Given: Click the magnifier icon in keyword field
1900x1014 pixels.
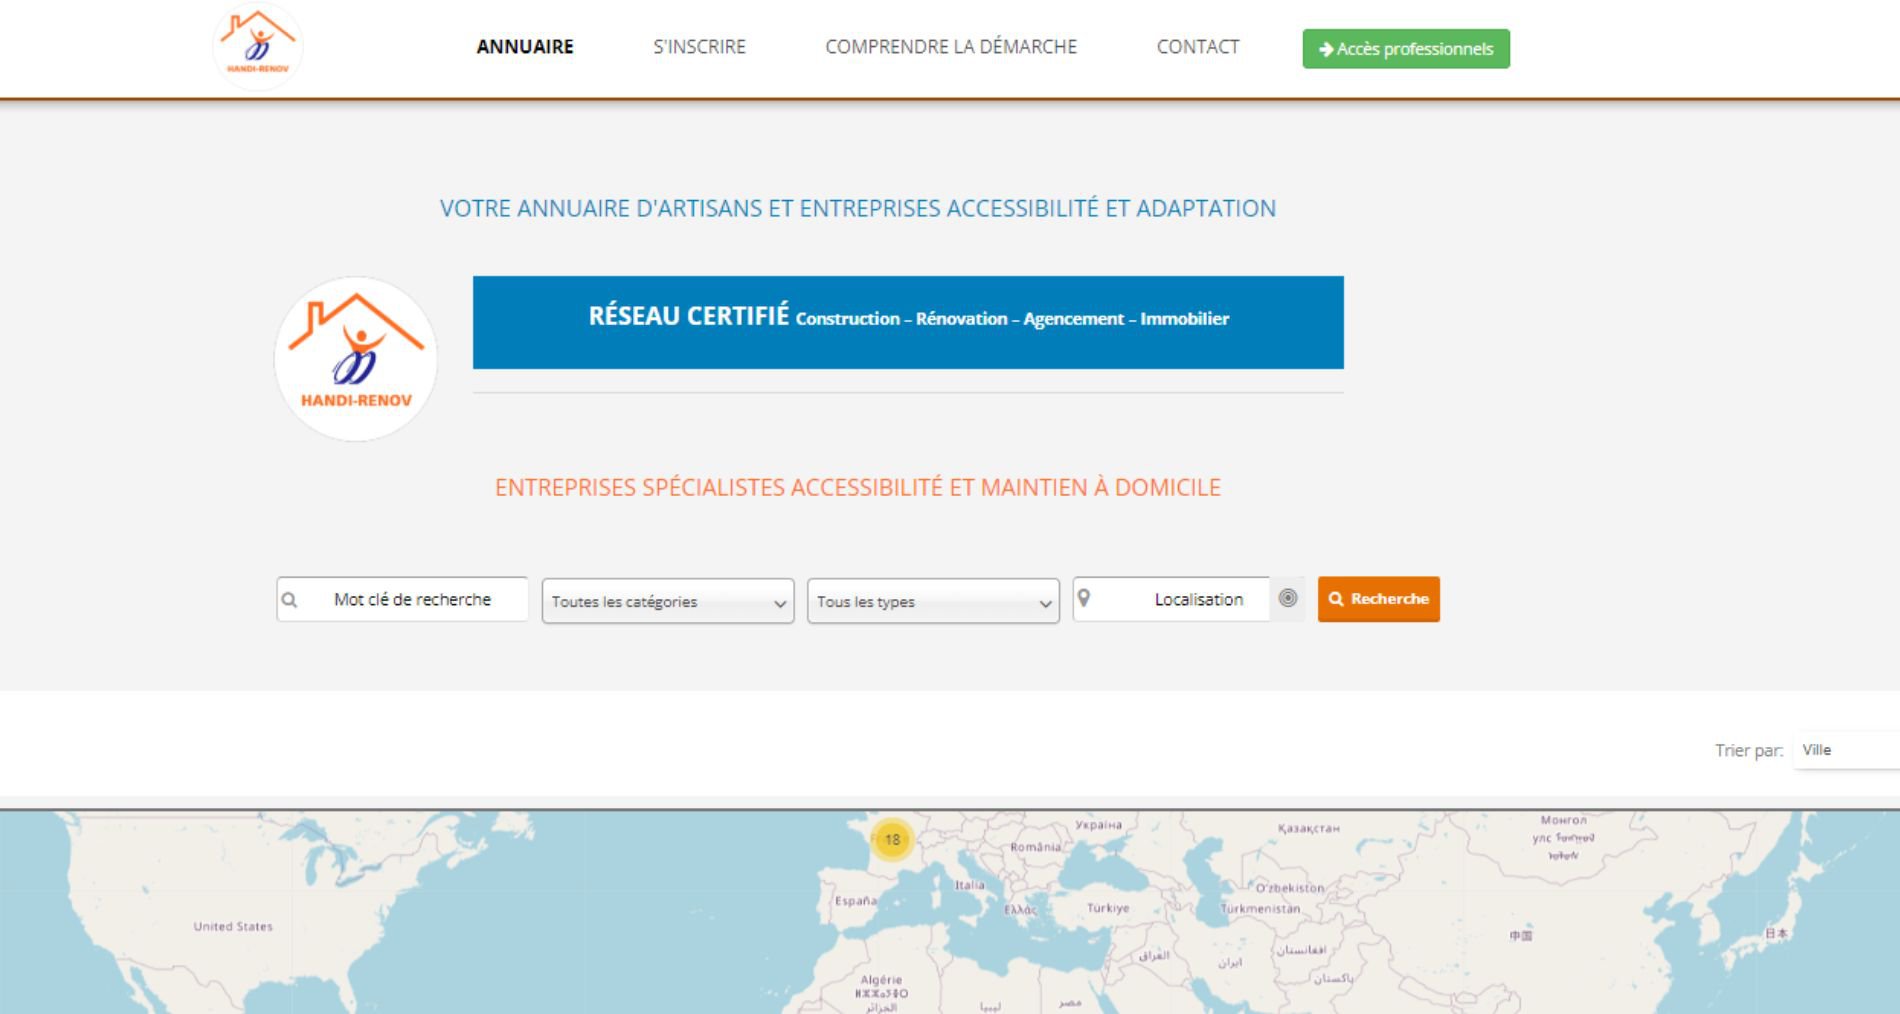Looking at the screenshot, I should click(x=290, y=600).
